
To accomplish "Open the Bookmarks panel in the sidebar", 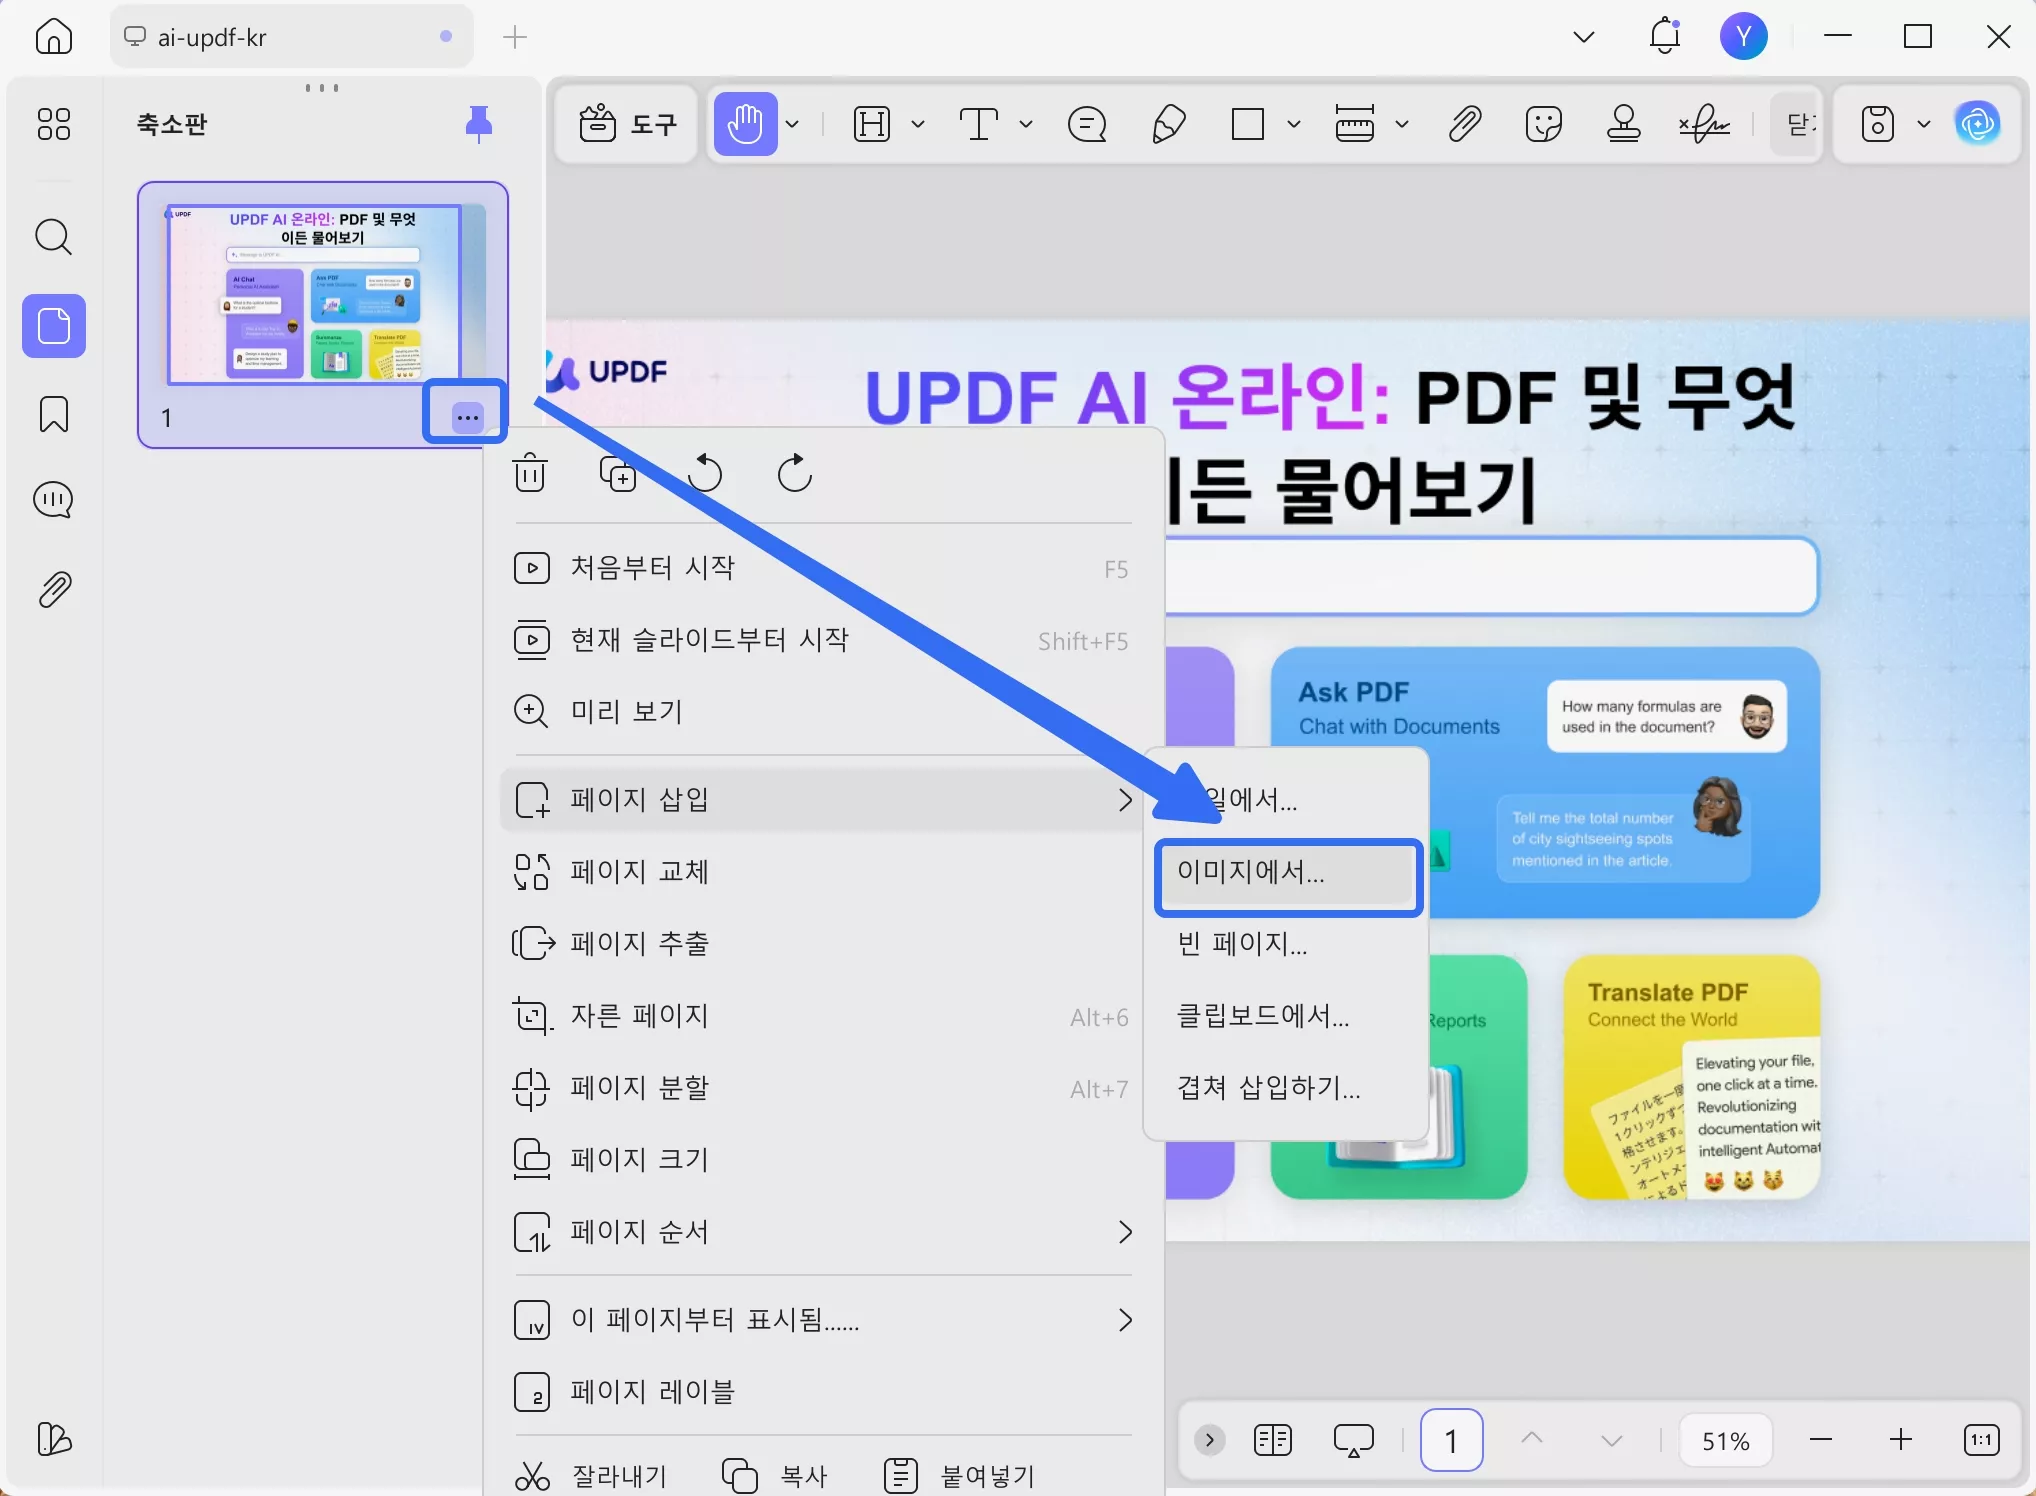I will pyautogui.click(x=53, y=413).
